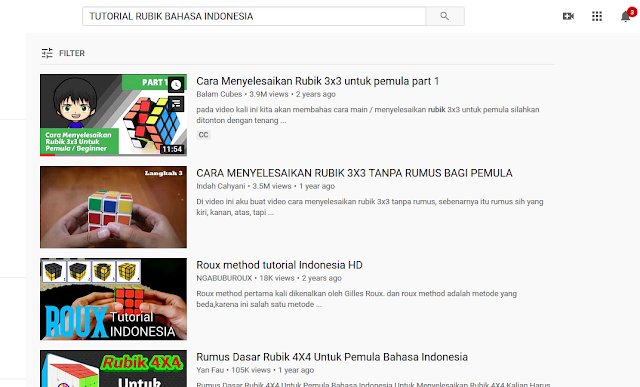Click Add to queue icon on first thumbnail
Viewport: 640px width, 387px height.
click(x=176, y=104)
